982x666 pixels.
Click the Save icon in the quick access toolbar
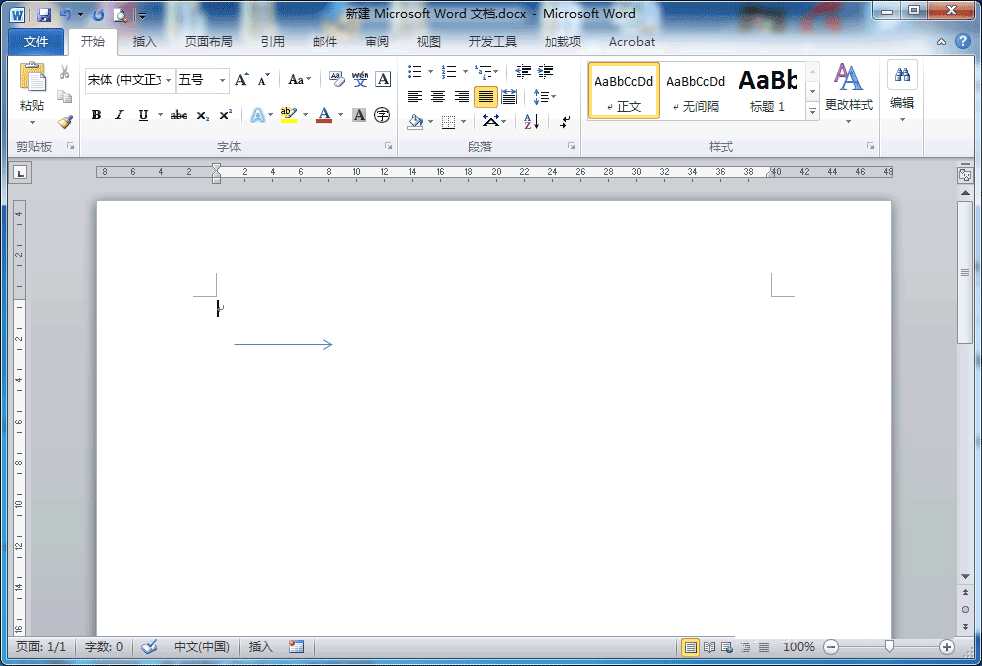(44, 15)
